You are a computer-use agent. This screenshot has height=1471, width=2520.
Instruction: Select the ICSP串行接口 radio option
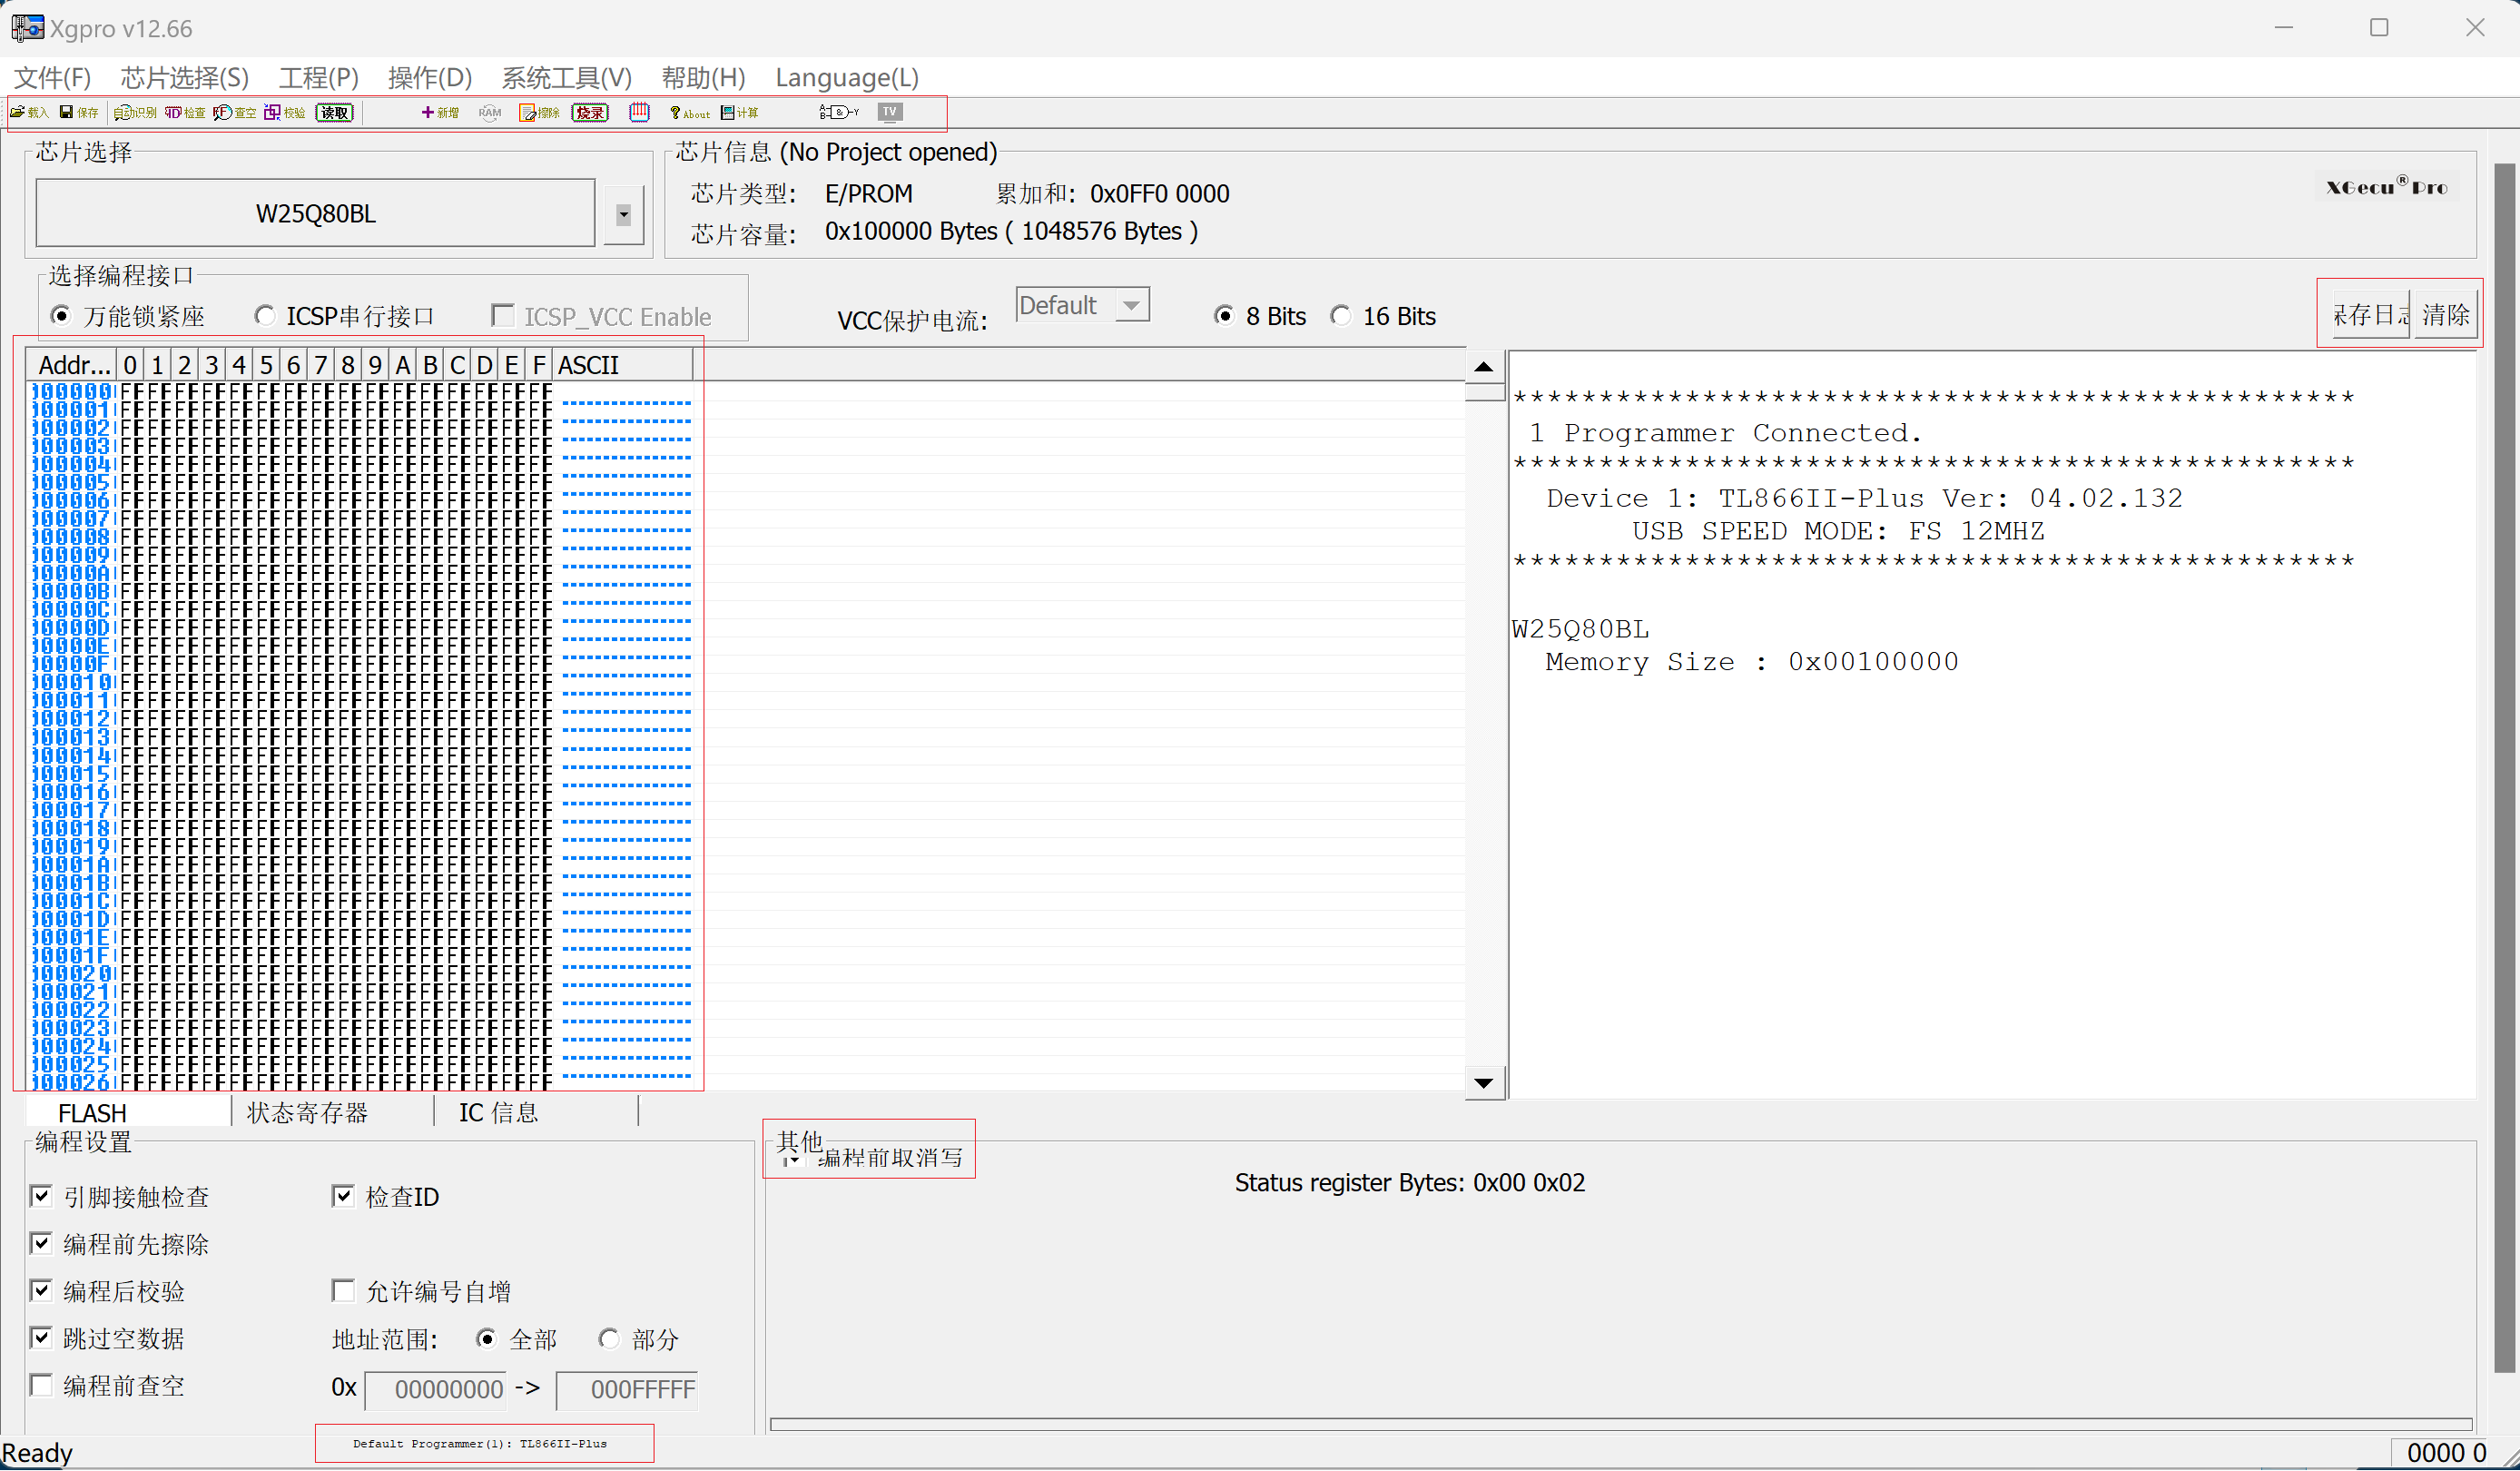(264, 316)
